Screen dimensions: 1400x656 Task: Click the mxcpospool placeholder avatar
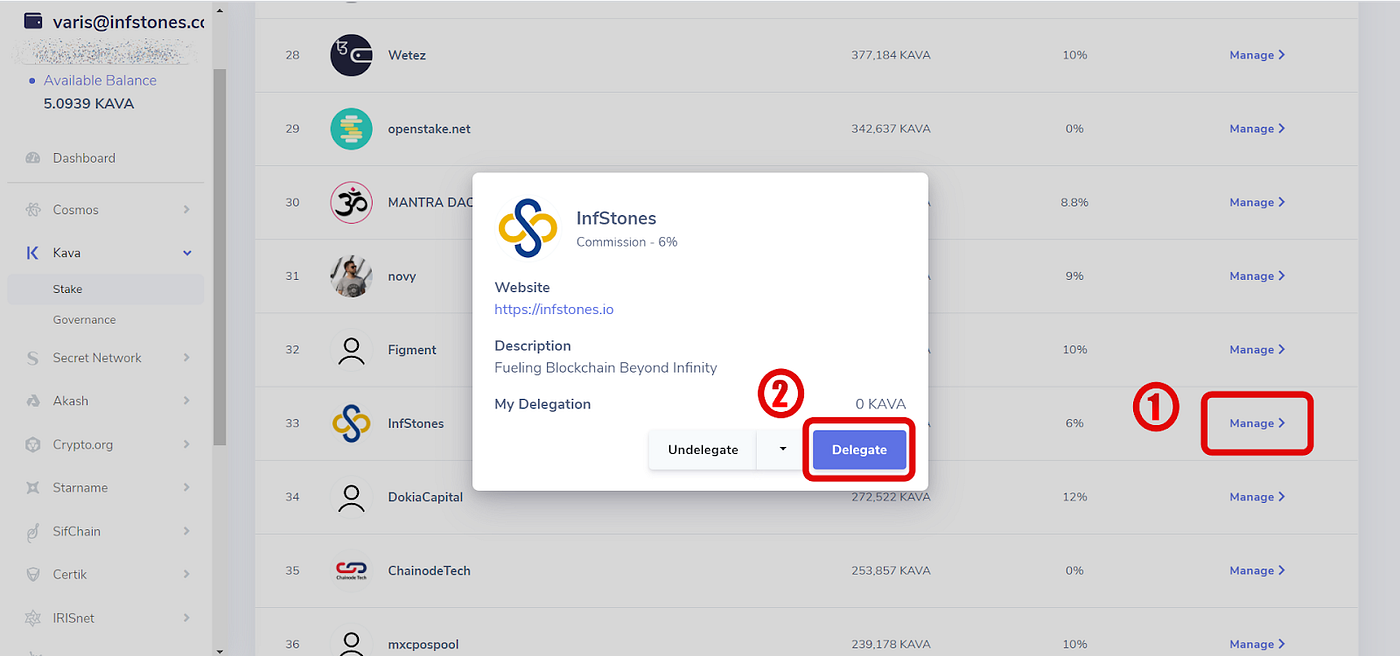[351, 641]
